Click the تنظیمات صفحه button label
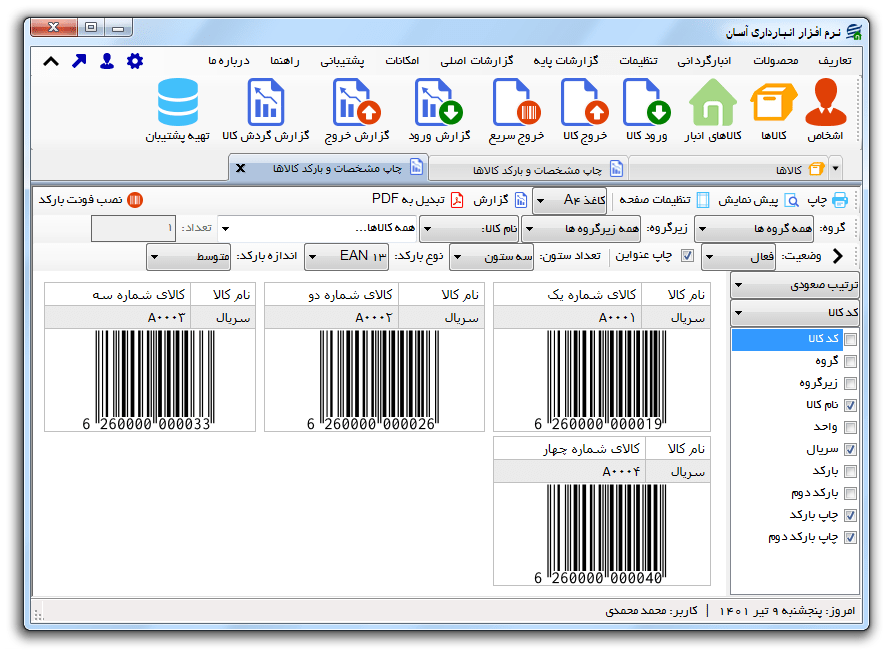The height and width of the screenshot is (656, 888). [x=655, y=200]
